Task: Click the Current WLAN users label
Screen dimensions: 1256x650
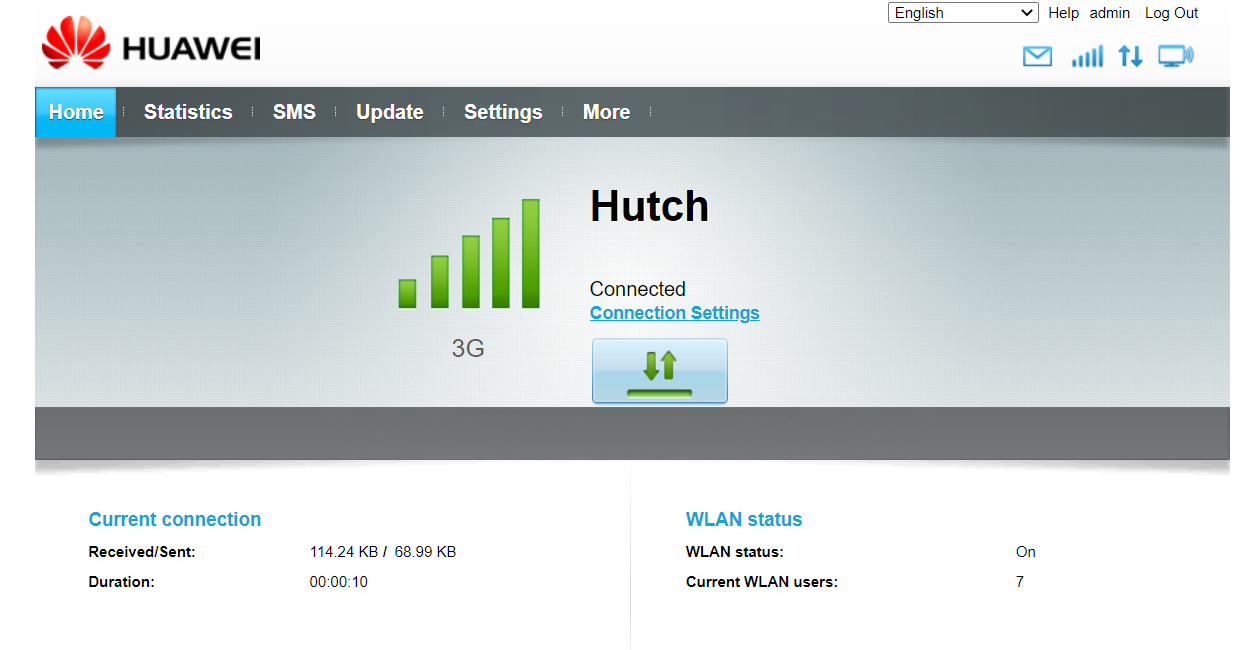Action: click(x=762, y=582)
